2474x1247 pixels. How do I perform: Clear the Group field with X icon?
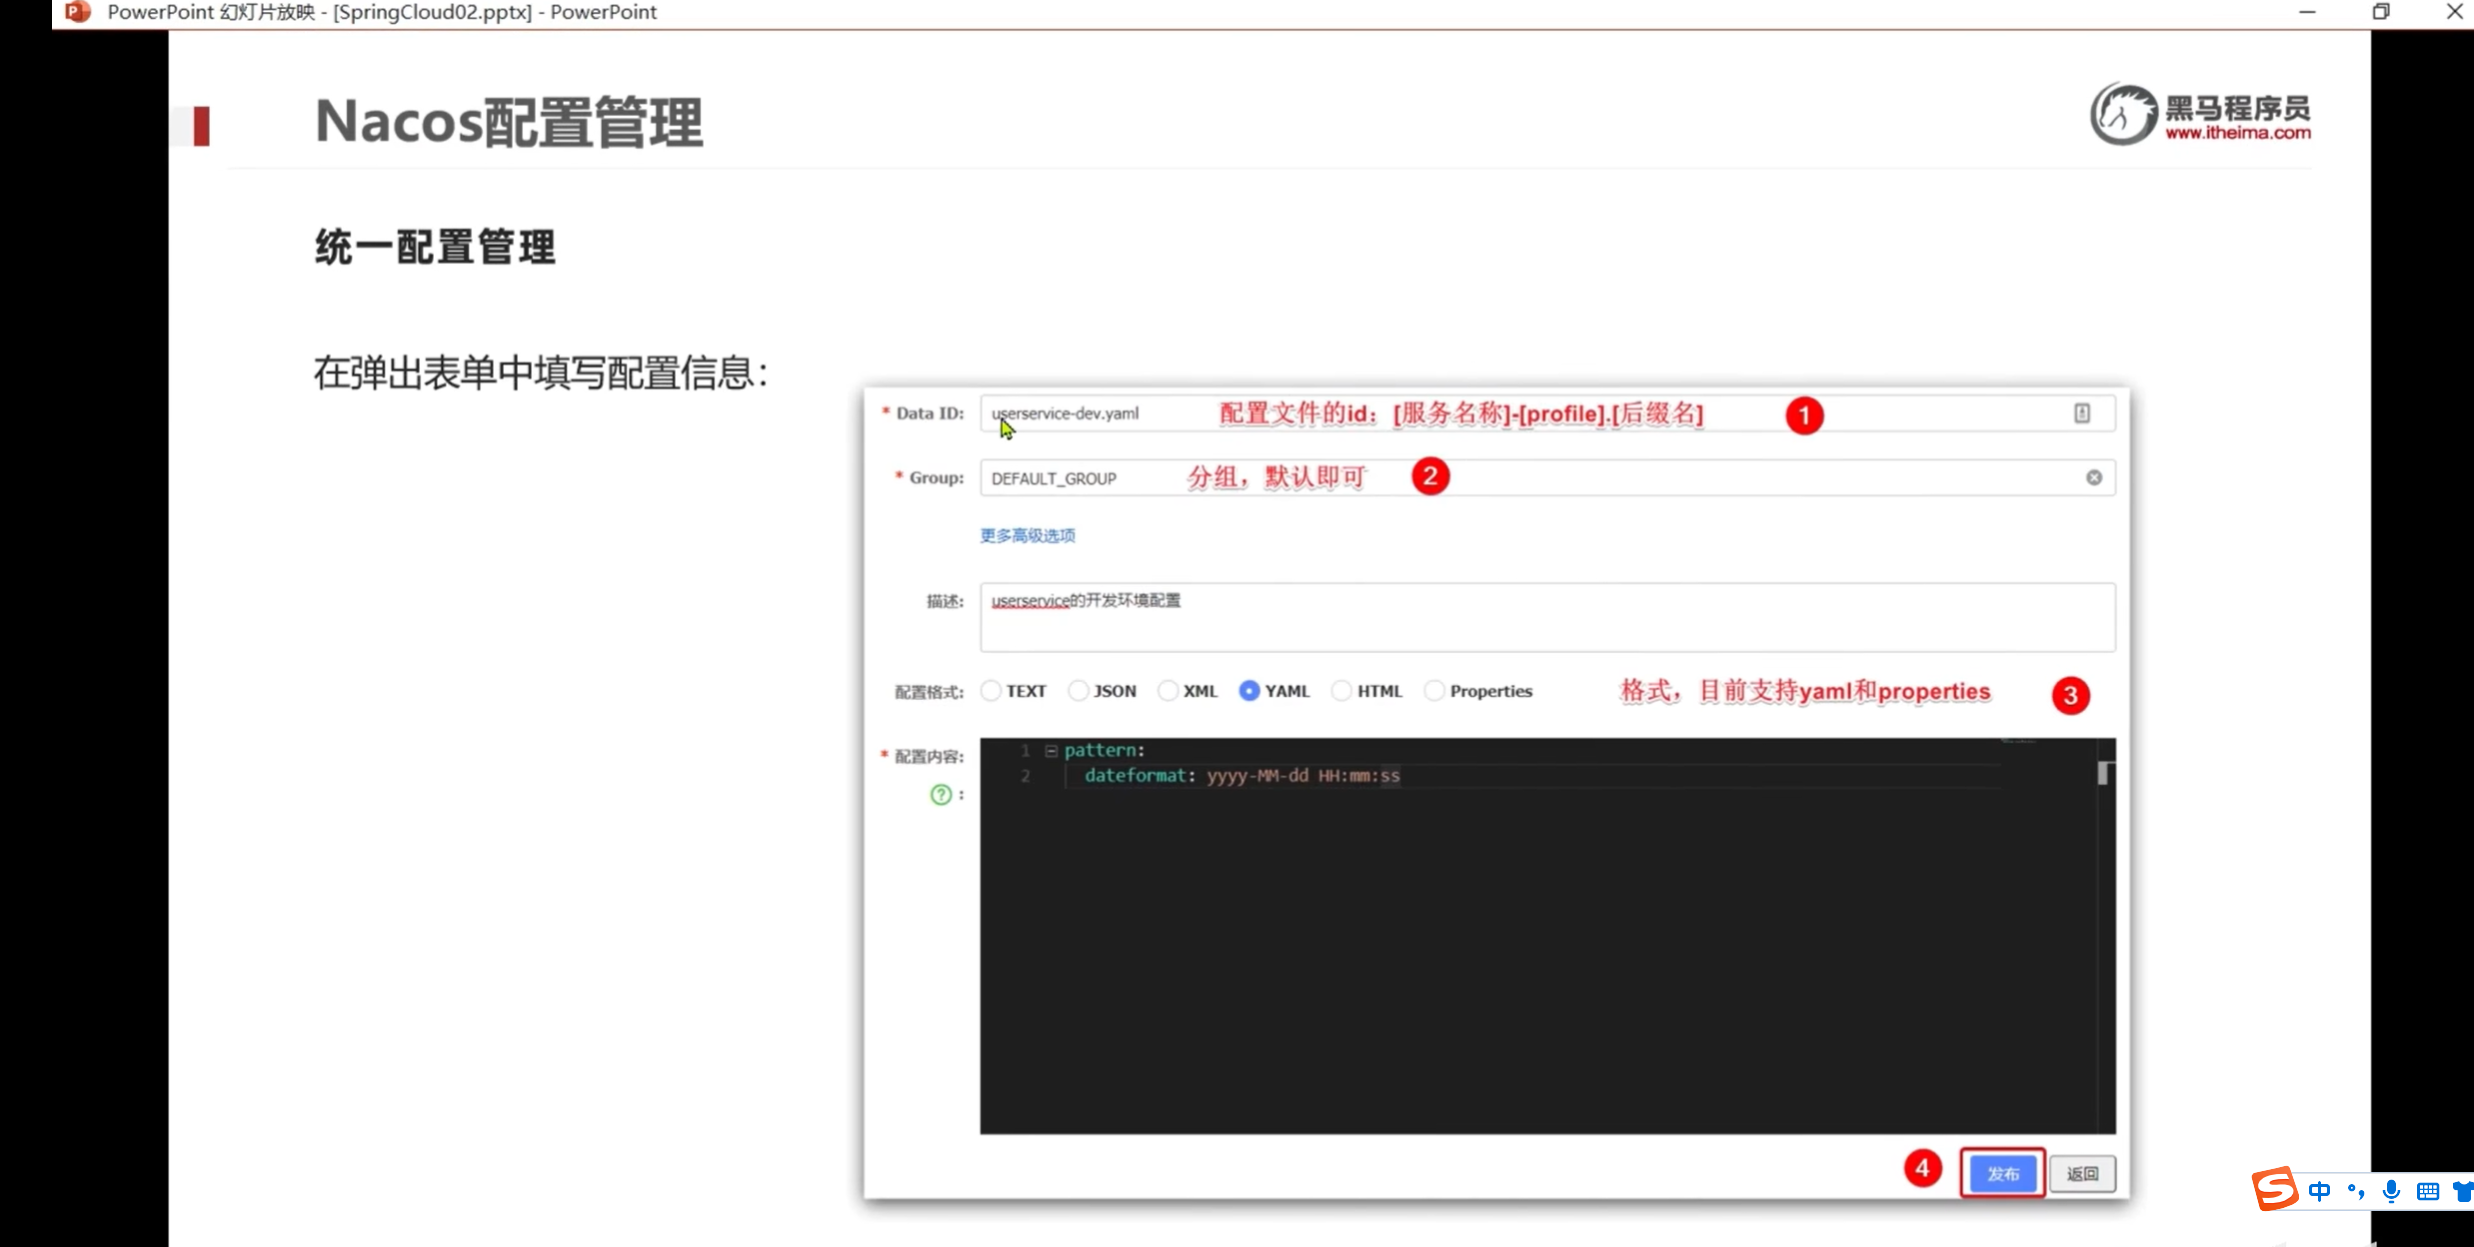coord(2094,478)
